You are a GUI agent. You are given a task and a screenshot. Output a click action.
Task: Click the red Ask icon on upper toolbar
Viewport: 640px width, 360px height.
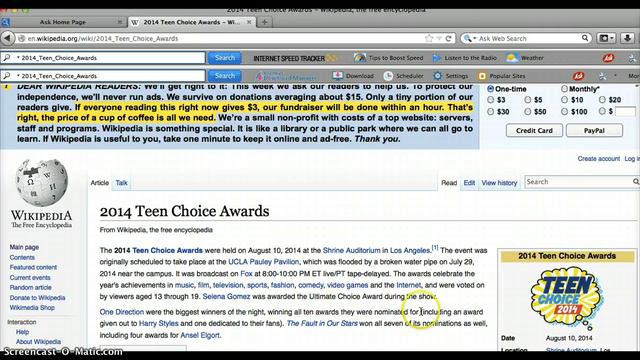608,58
